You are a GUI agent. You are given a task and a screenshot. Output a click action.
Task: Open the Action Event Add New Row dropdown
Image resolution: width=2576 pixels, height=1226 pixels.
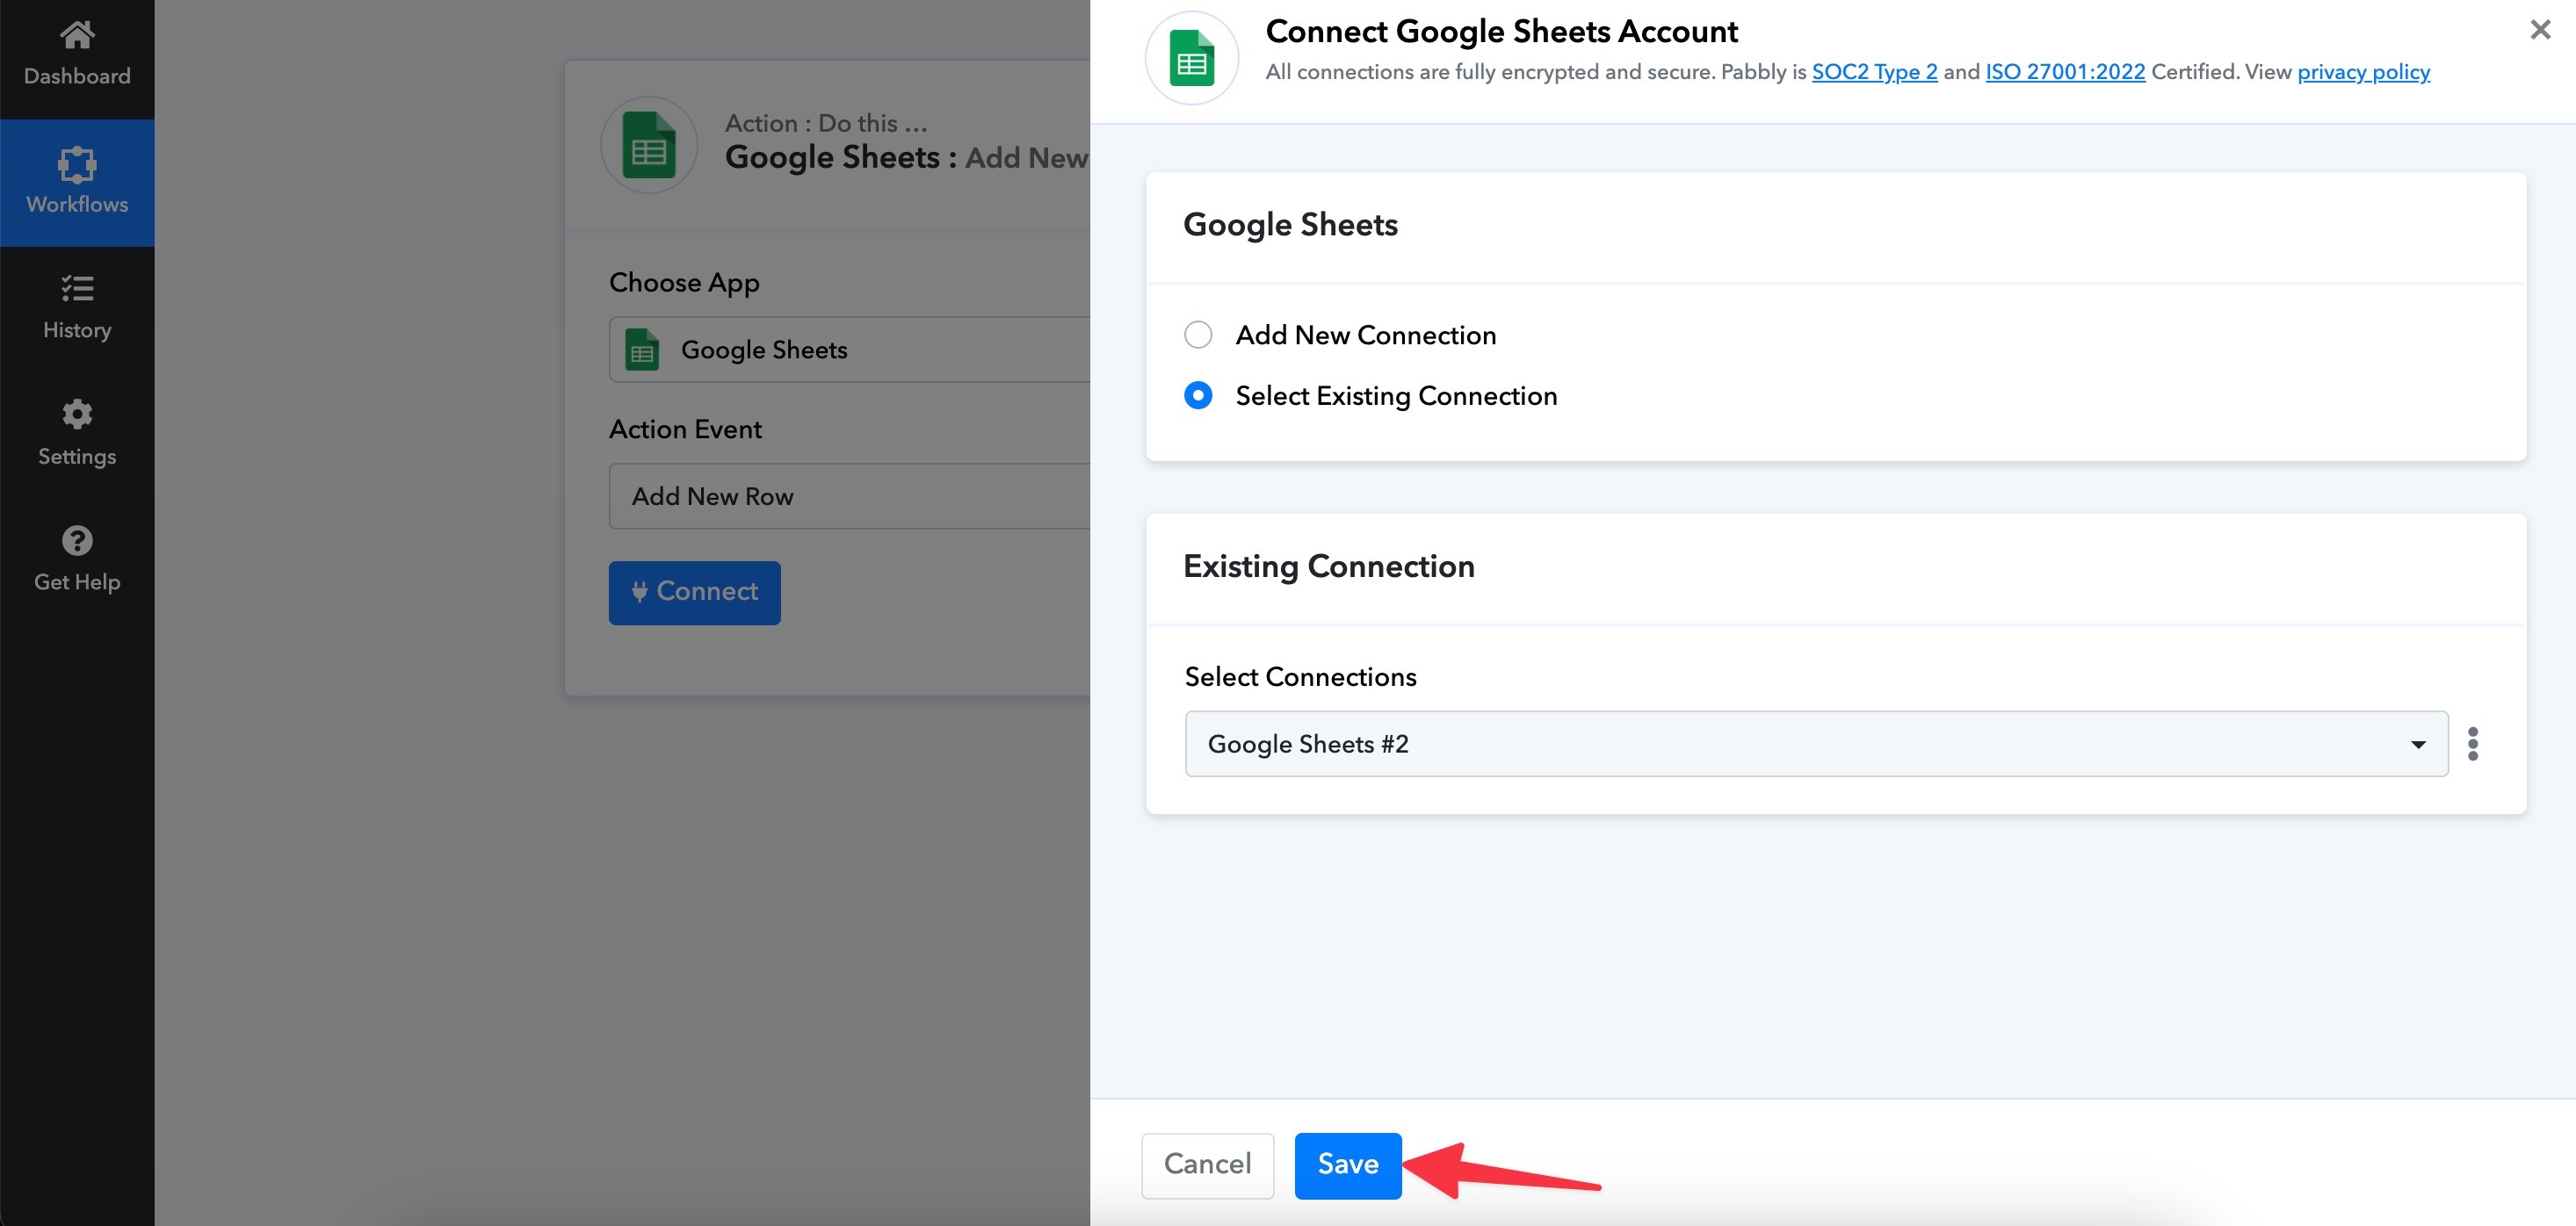(850, 496)
